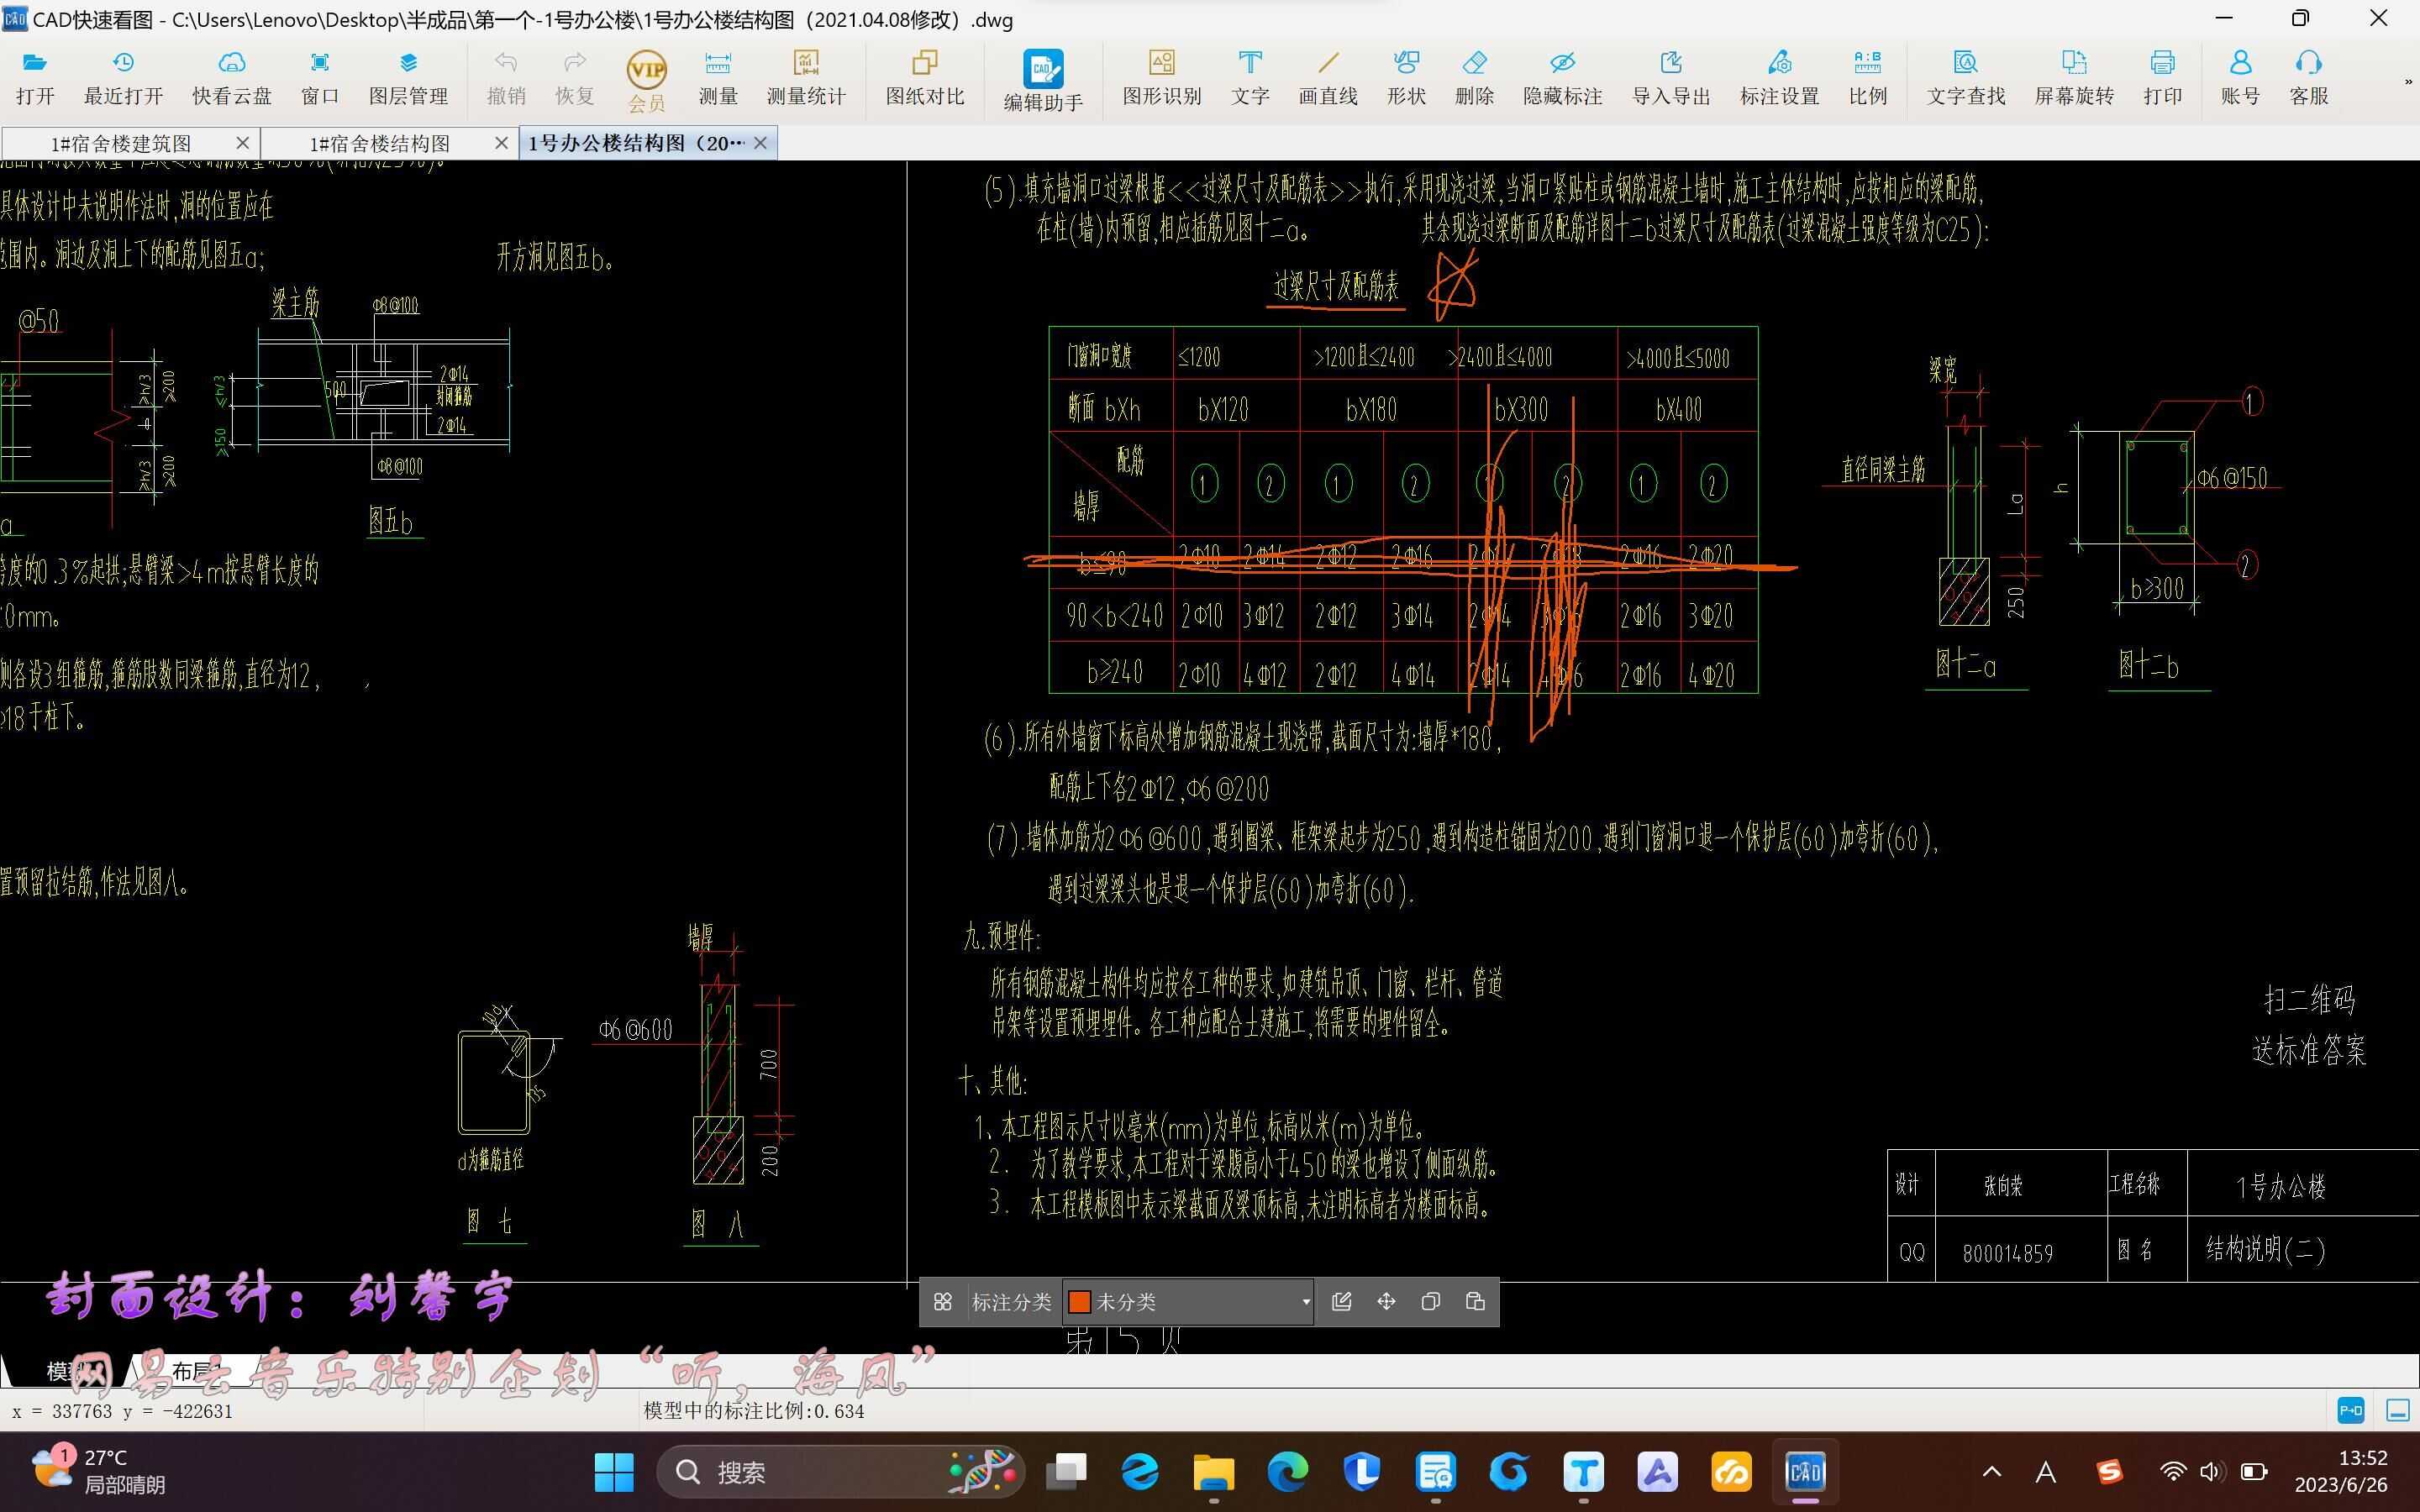Undo the last action with 撤销
The height and width of the screenshot is (1512, 2420).
pos(506,78)
